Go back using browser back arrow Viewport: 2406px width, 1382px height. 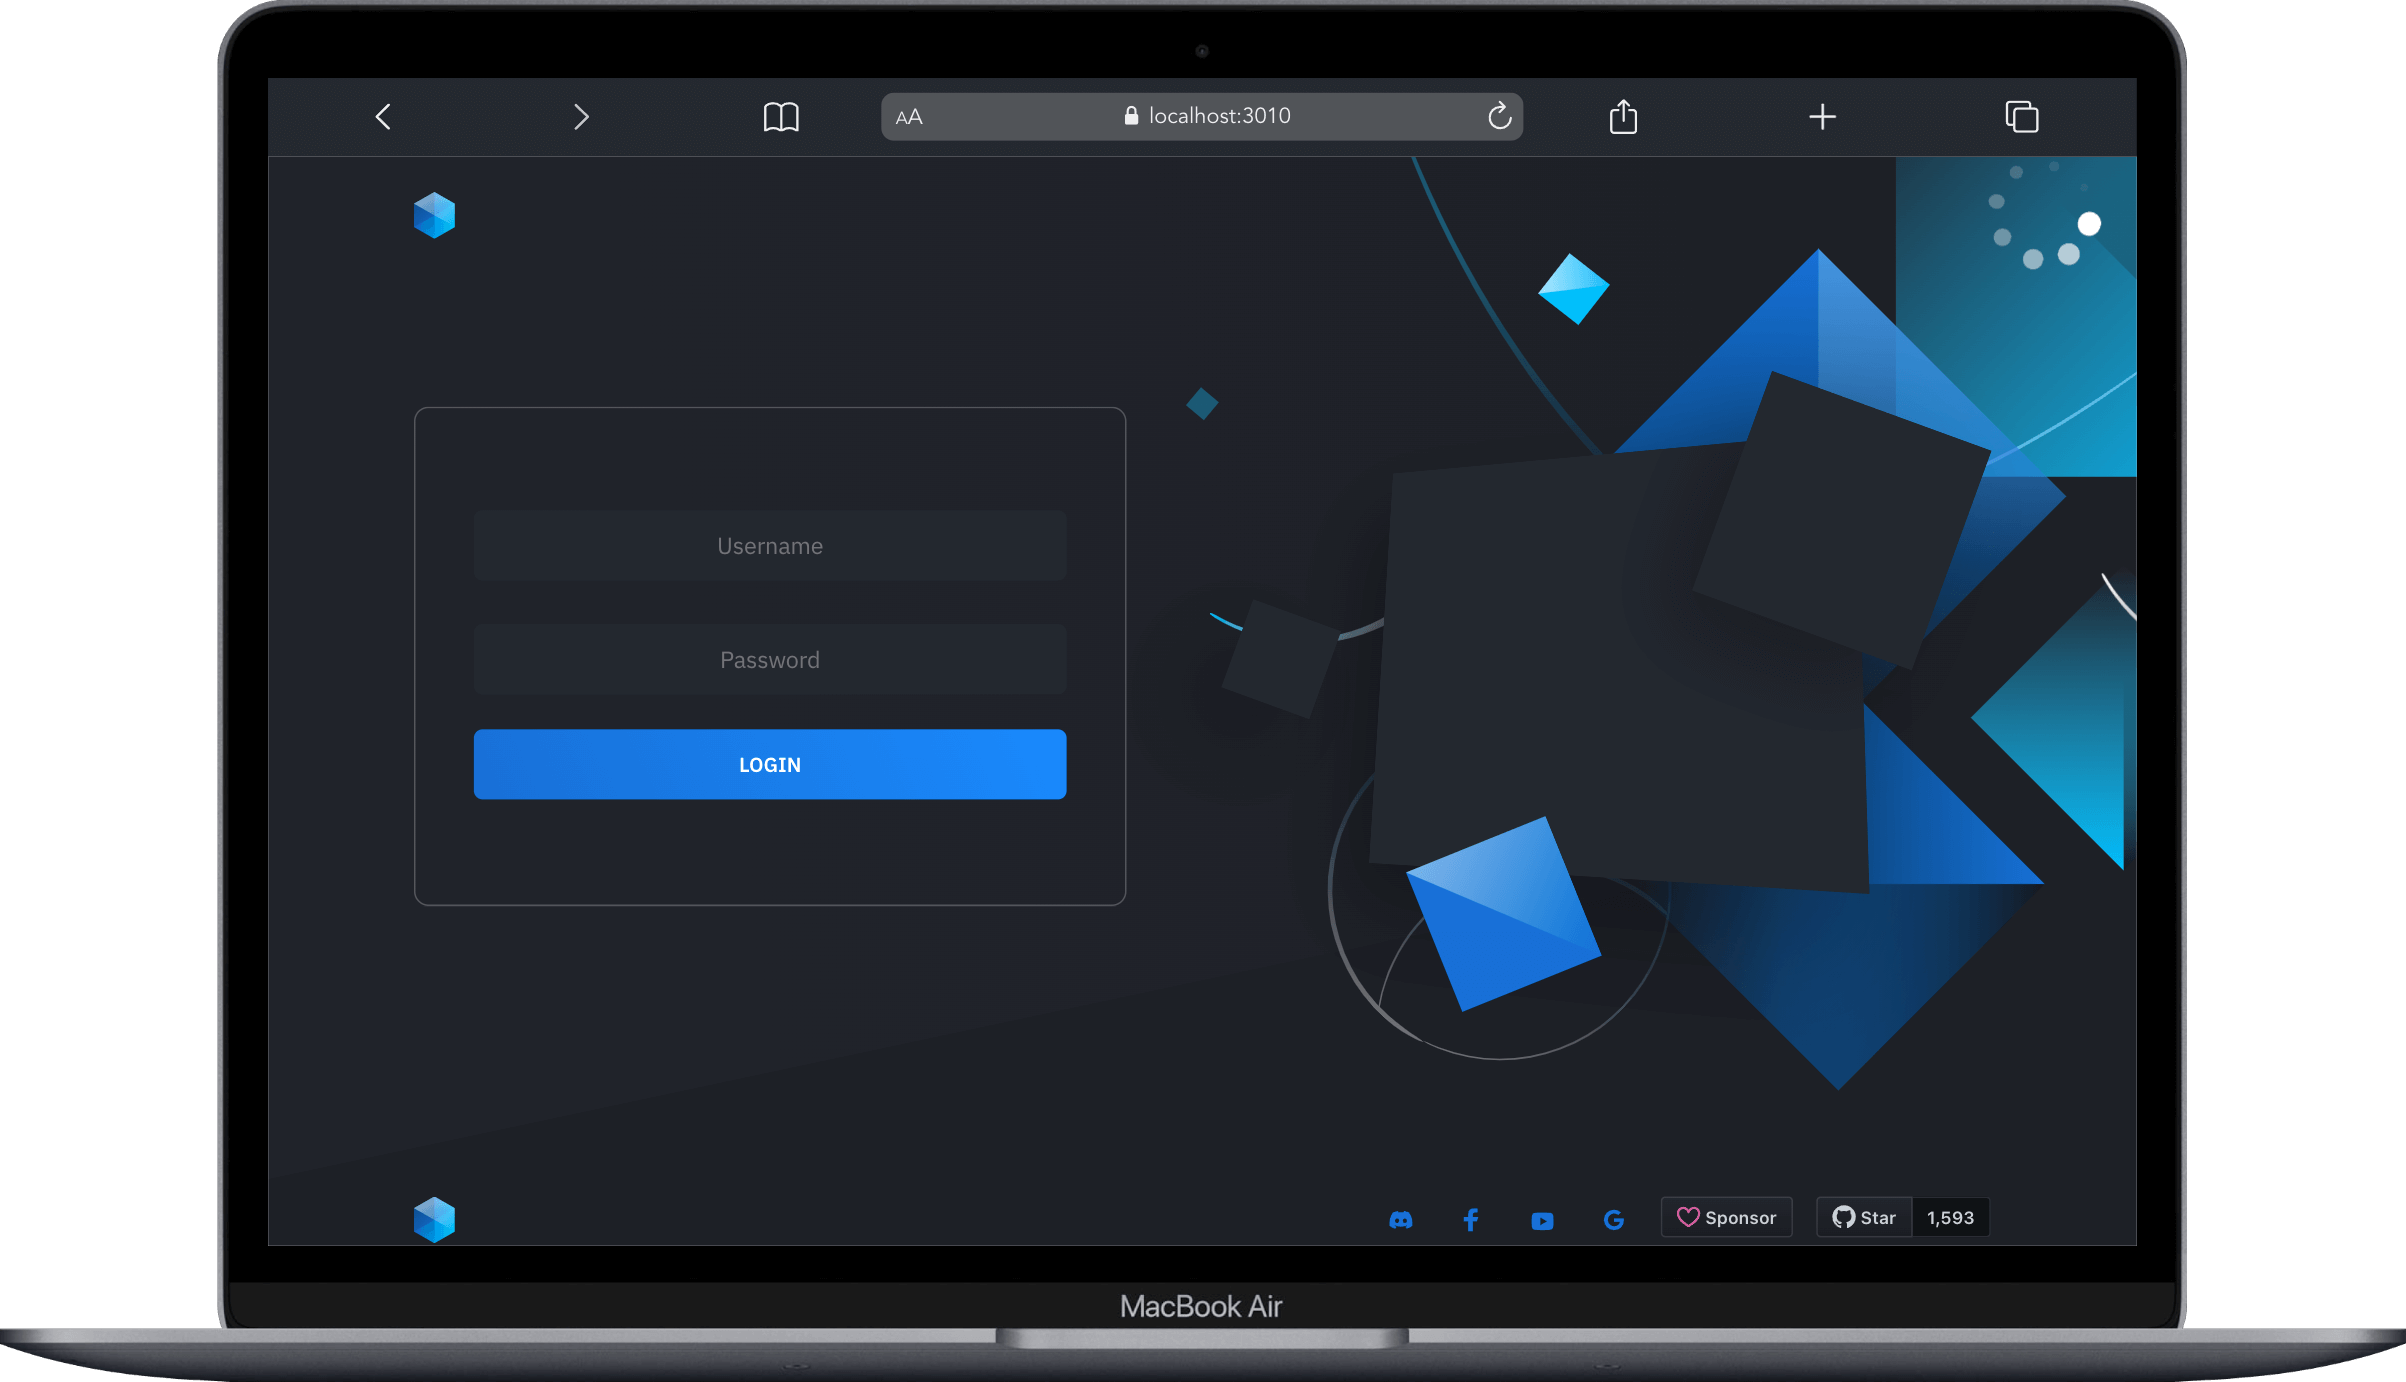pyautogui.click(x=383, y=117)
